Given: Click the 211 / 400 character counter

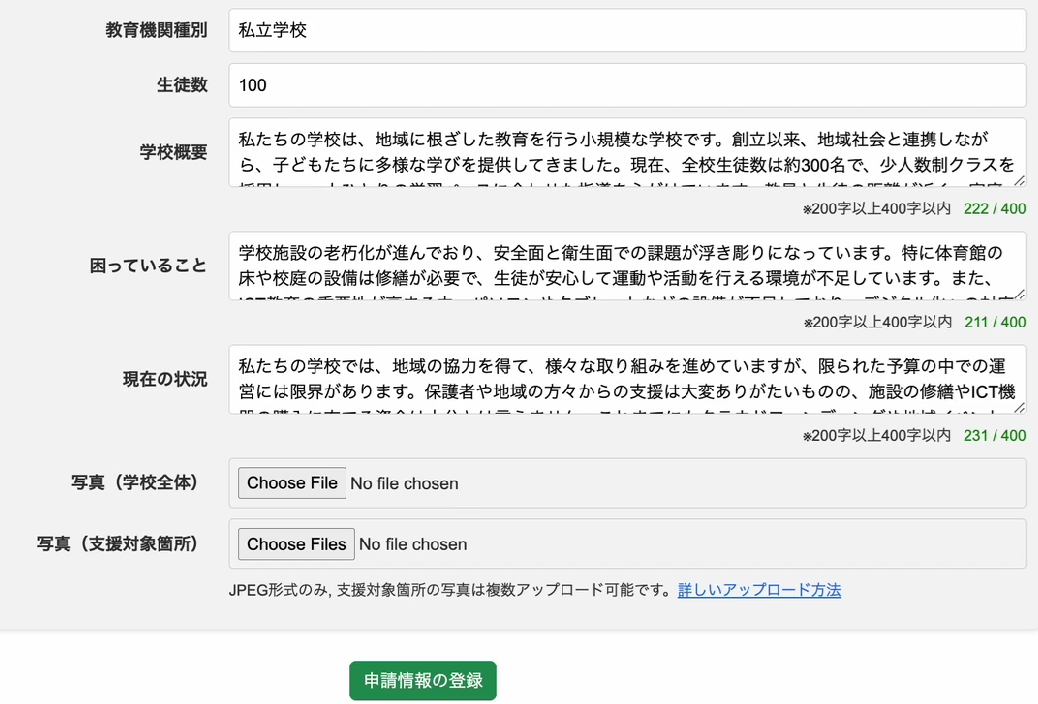Looking at the screenshot, I should (995, 322).
